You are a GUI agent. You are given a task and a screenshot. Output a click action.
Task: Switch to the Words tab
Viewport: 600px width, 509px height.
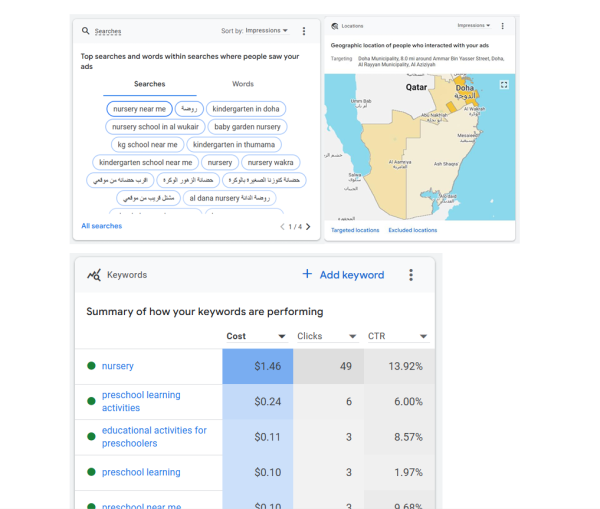[x=243, y=84]
